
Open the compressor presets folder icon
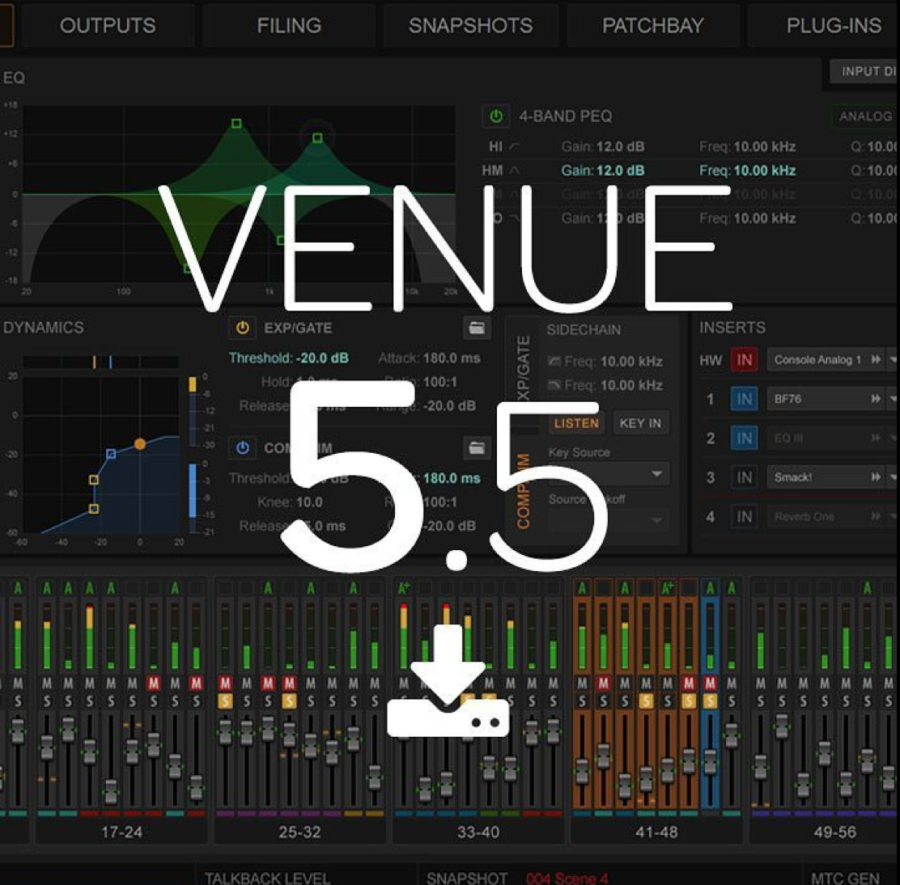pyautogui.click(x=477, y=447)
